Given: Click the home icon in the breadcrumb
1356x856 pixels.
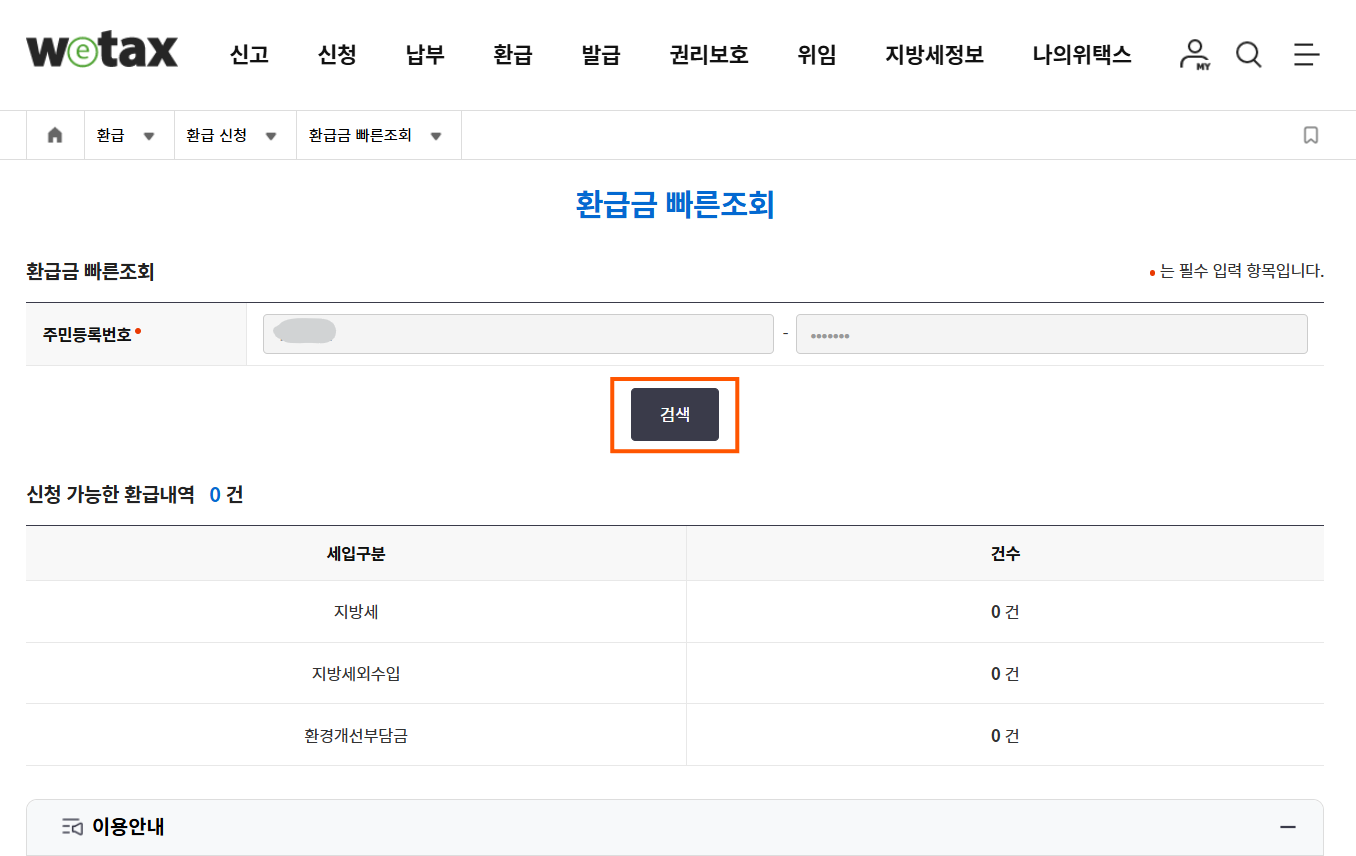Looking at the screenshot, I should click(x=55, y=134).
